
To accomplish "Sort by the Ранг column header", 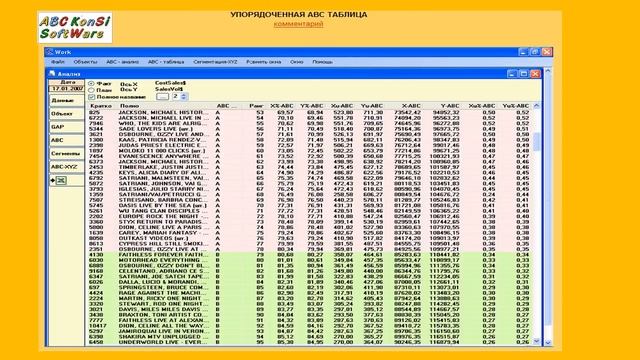I will point(256,106).
